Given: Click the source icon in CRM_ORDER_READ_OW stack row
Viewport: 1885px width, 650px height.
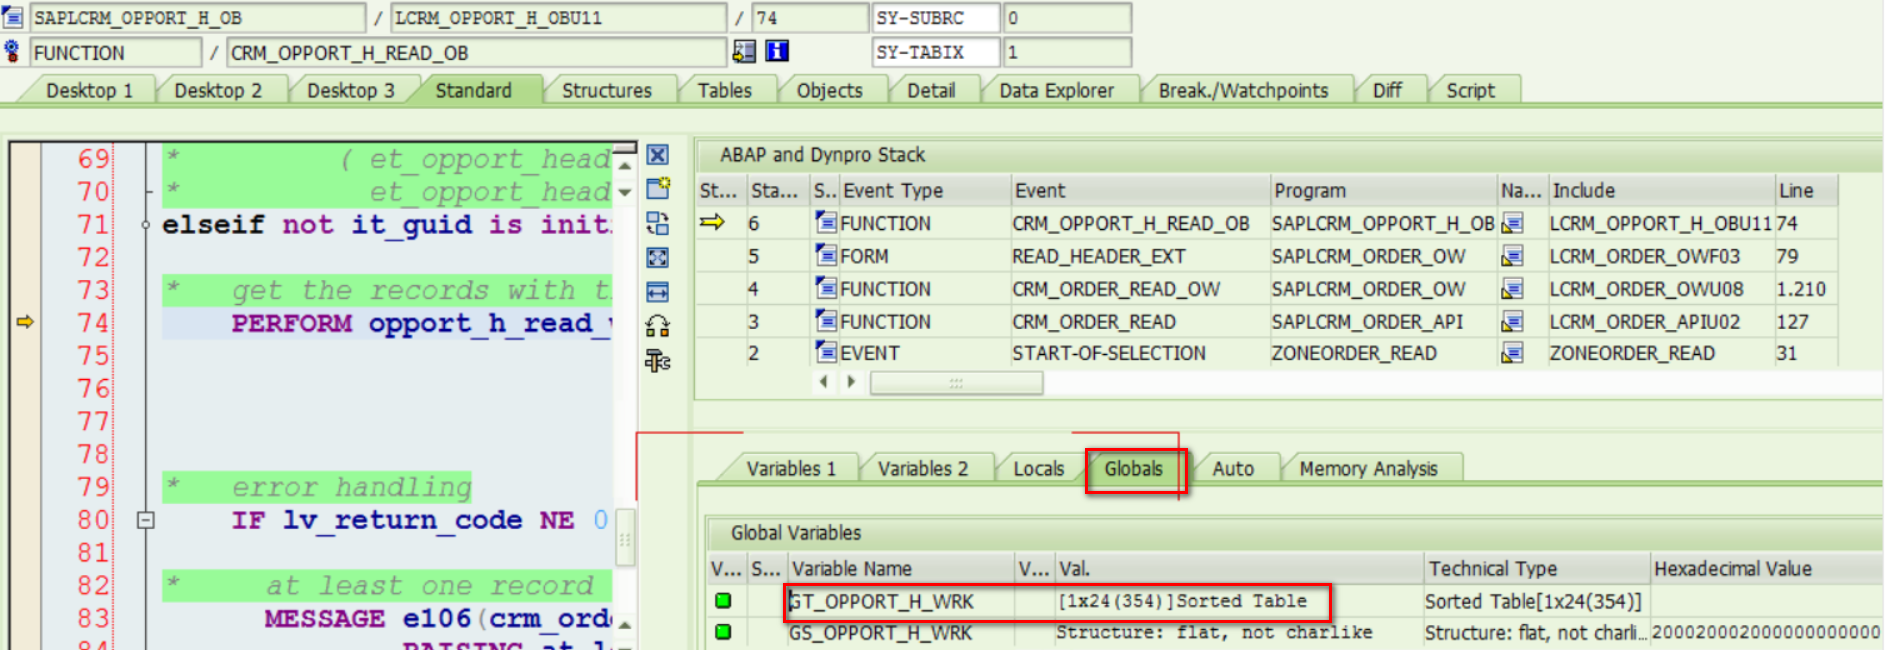Looking at the screenshot, I should coord(826,288).
